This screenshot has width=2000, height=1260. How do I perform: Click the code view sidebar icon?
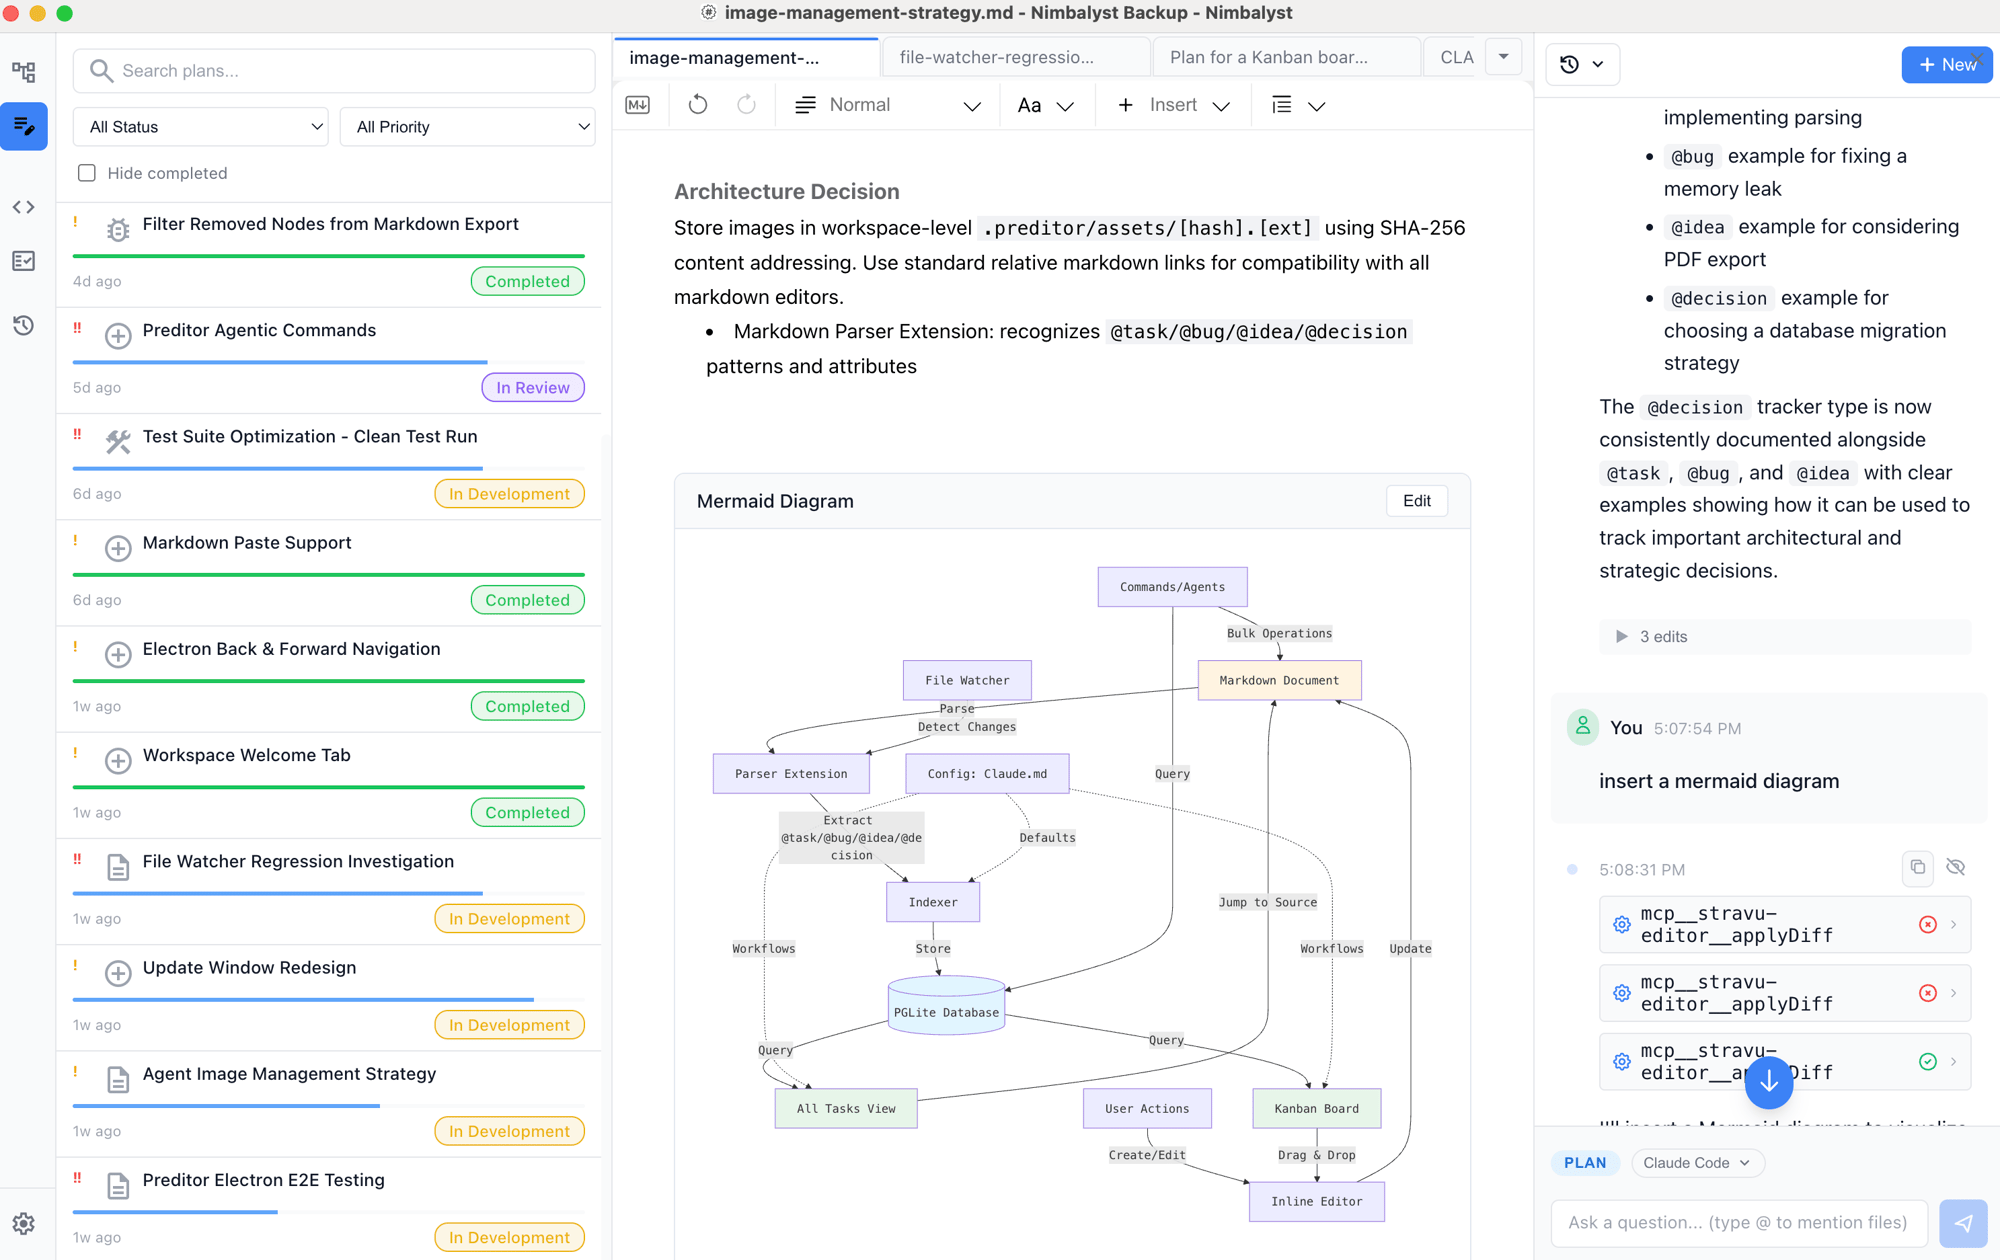24,207
